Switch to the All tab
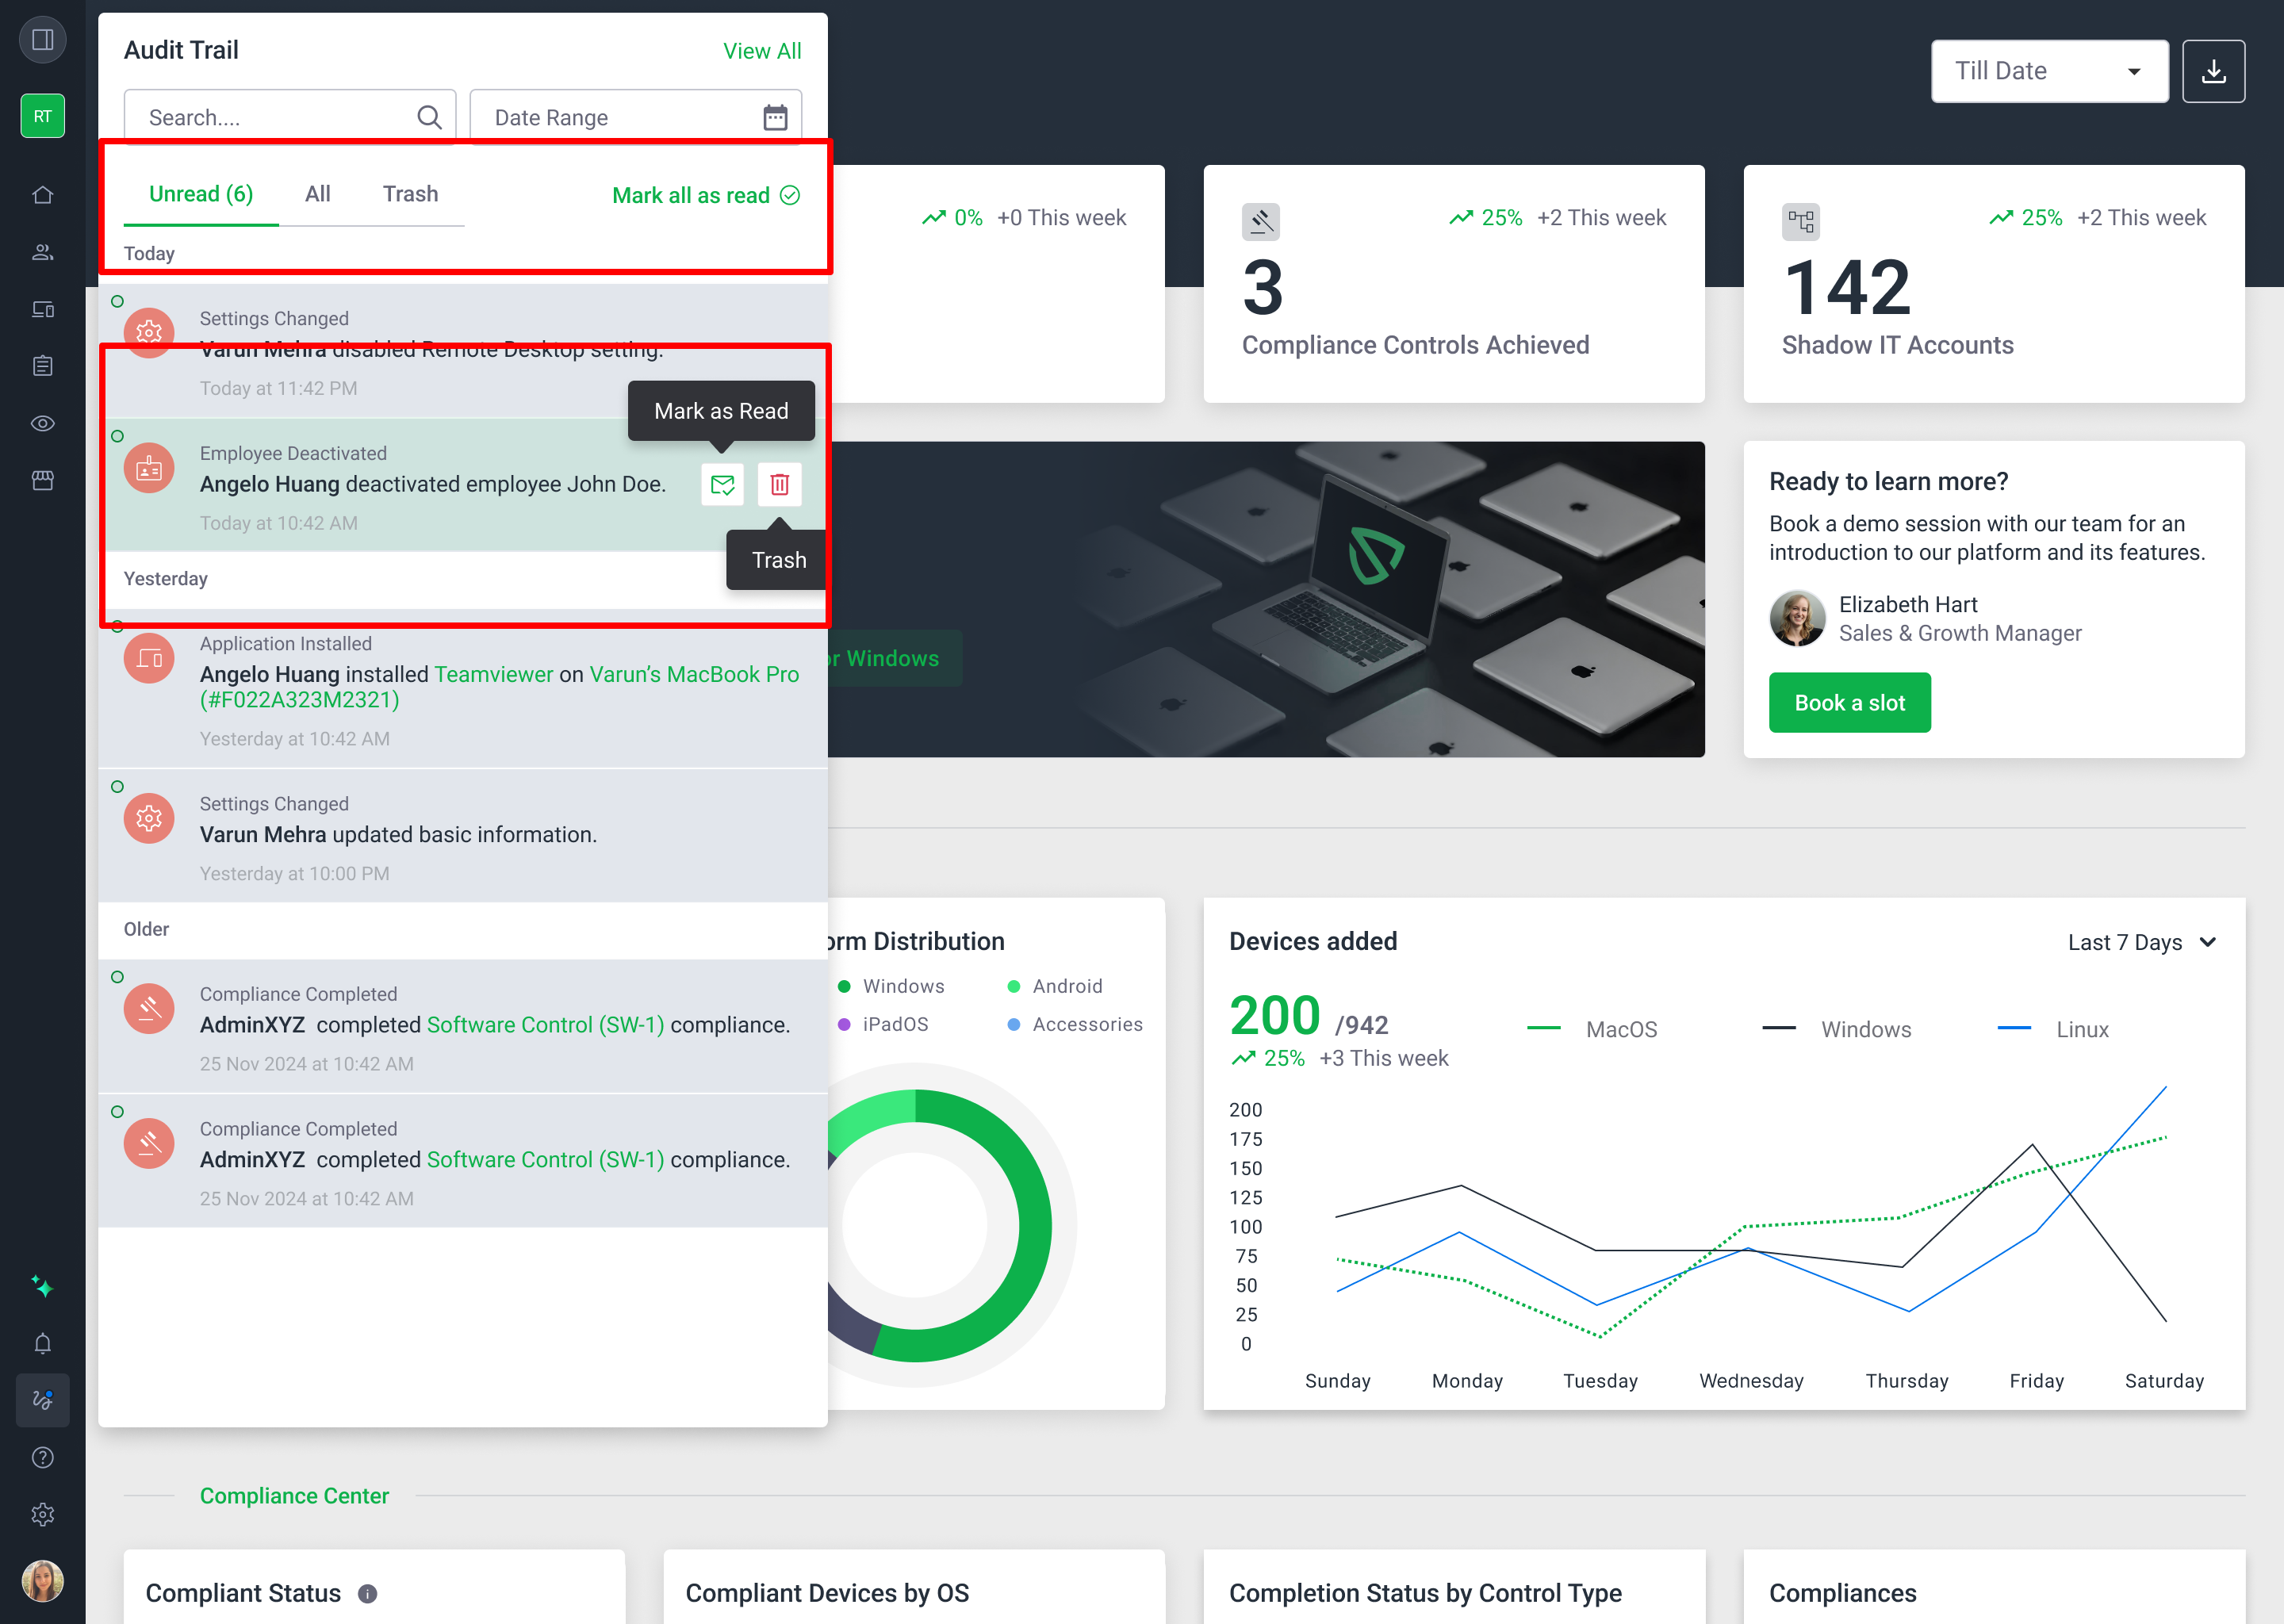 pos(317,194)
